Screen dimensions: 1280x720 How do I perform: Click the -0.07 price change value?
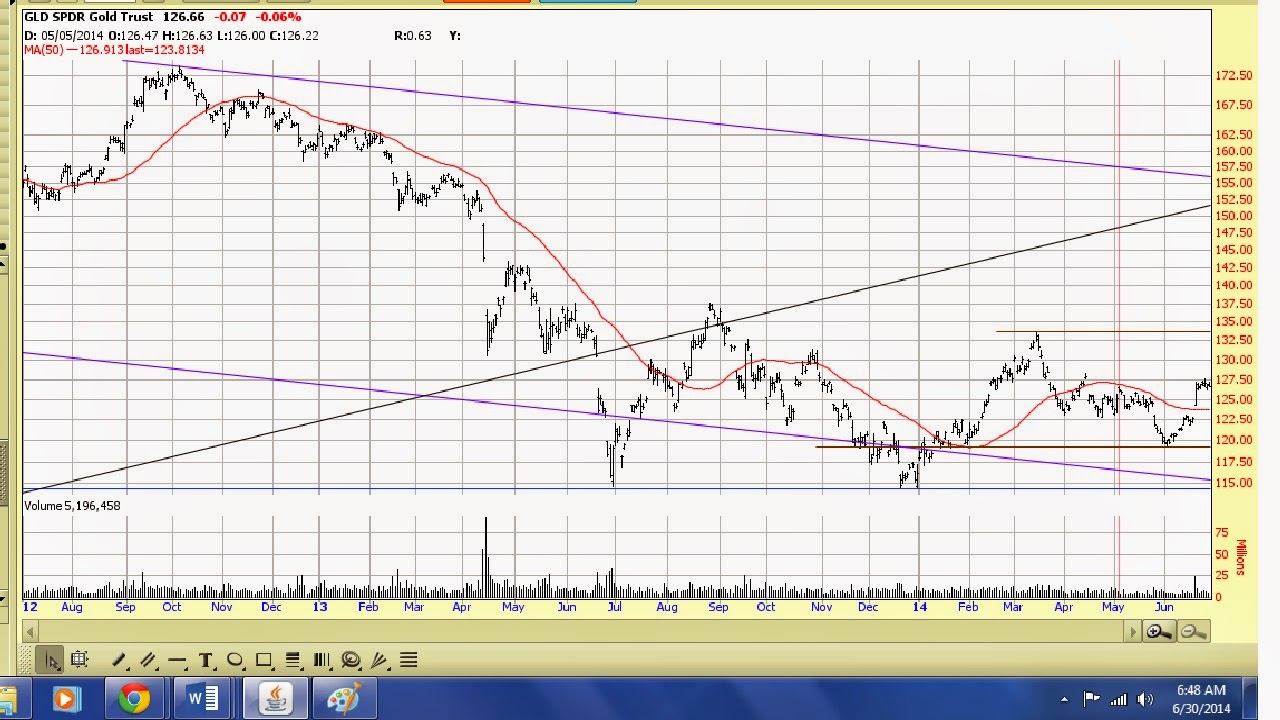(x=229, y=17)
